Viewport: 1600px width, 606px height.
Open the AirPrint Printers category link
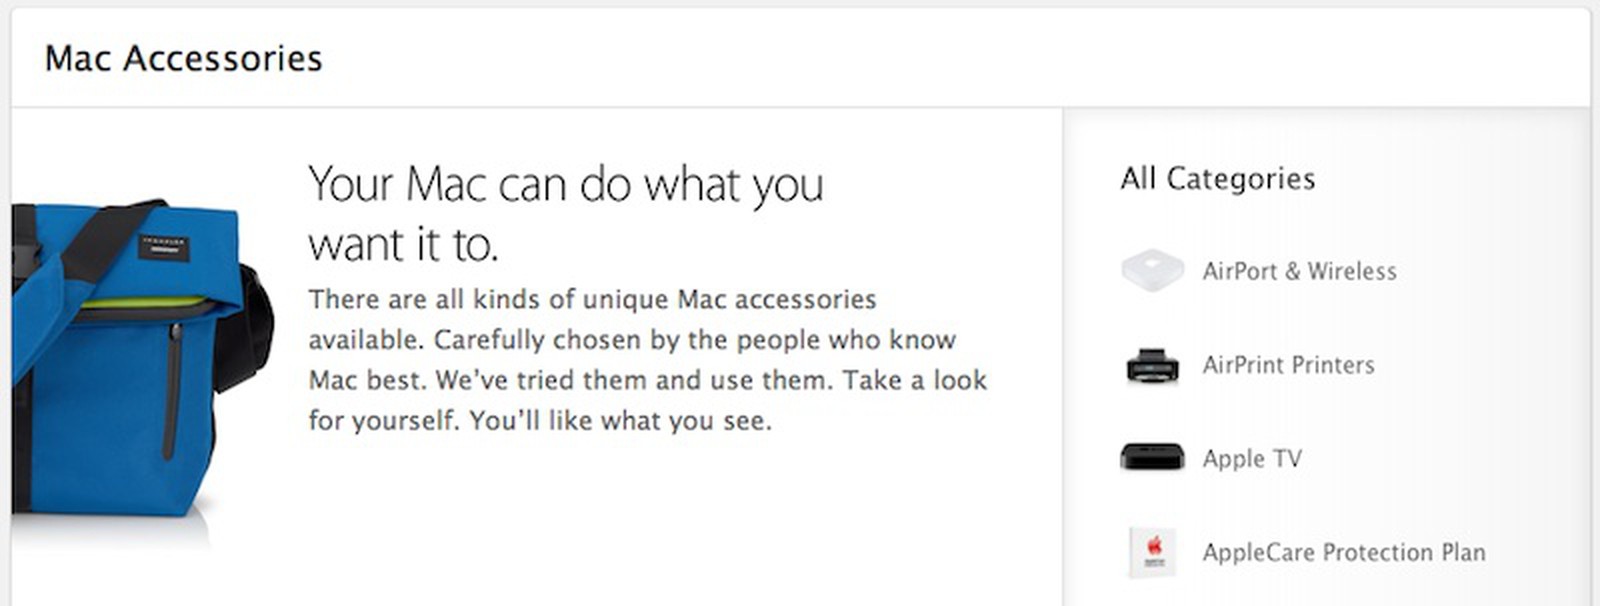coord(1288,365)
